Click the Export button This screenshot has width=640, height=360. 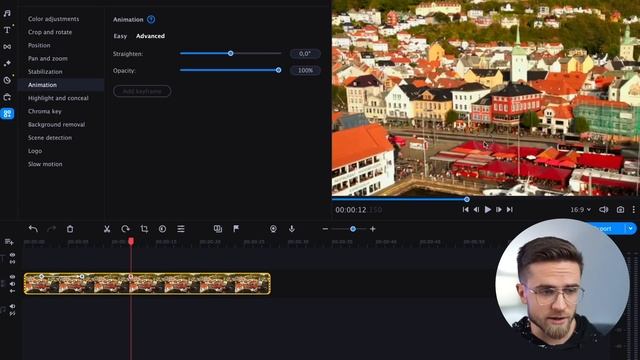click(x=604, y=229)
